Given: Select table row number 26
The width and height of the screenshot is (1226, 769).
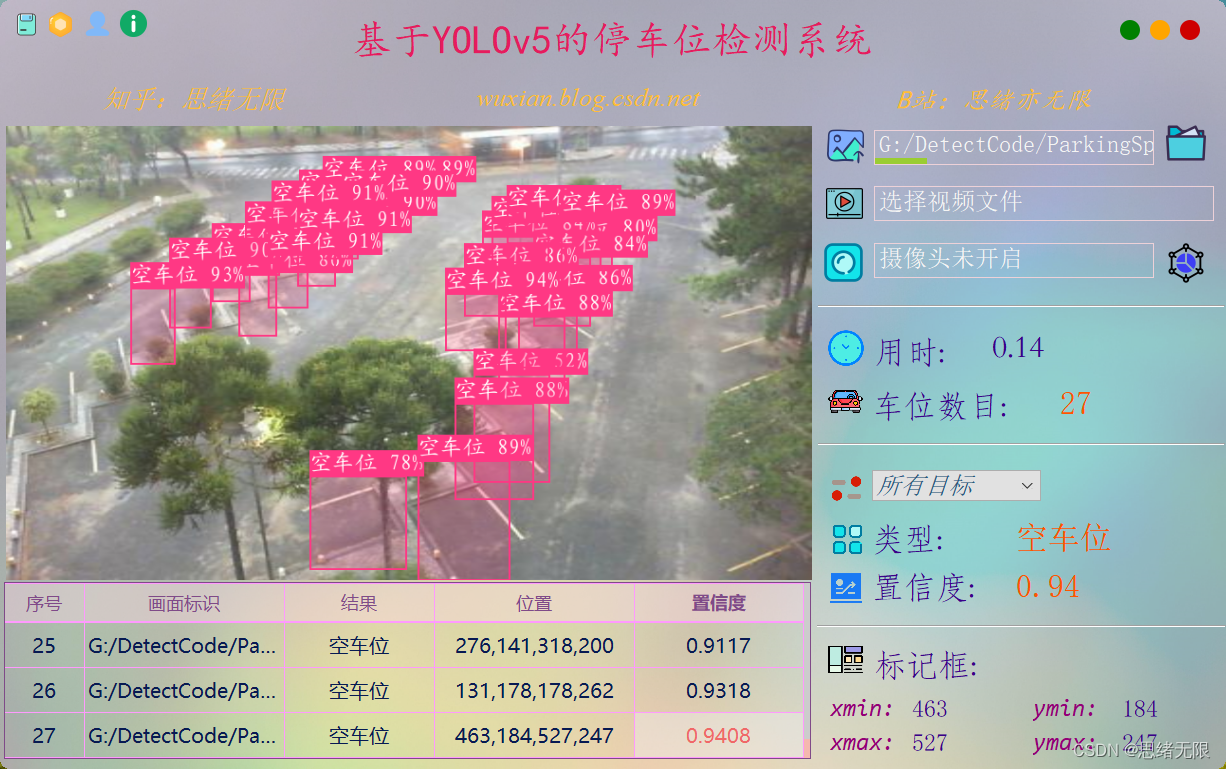Looking at the screenshot, I should pos(404,690).
